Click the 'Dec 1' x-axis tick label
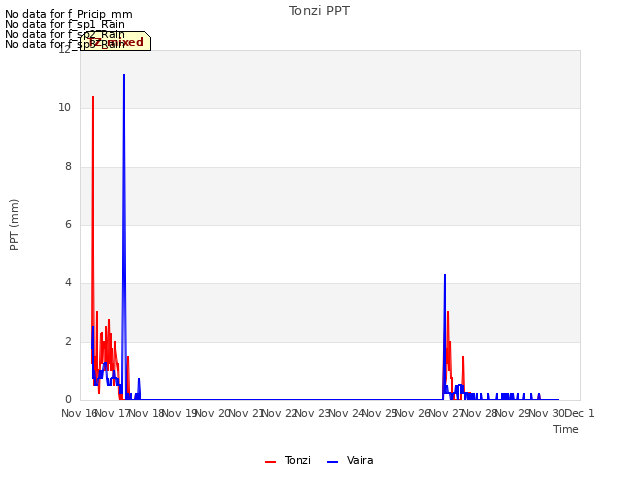This screenshot has height=480, width=640. pyautogui.click(x=580, y=413)
